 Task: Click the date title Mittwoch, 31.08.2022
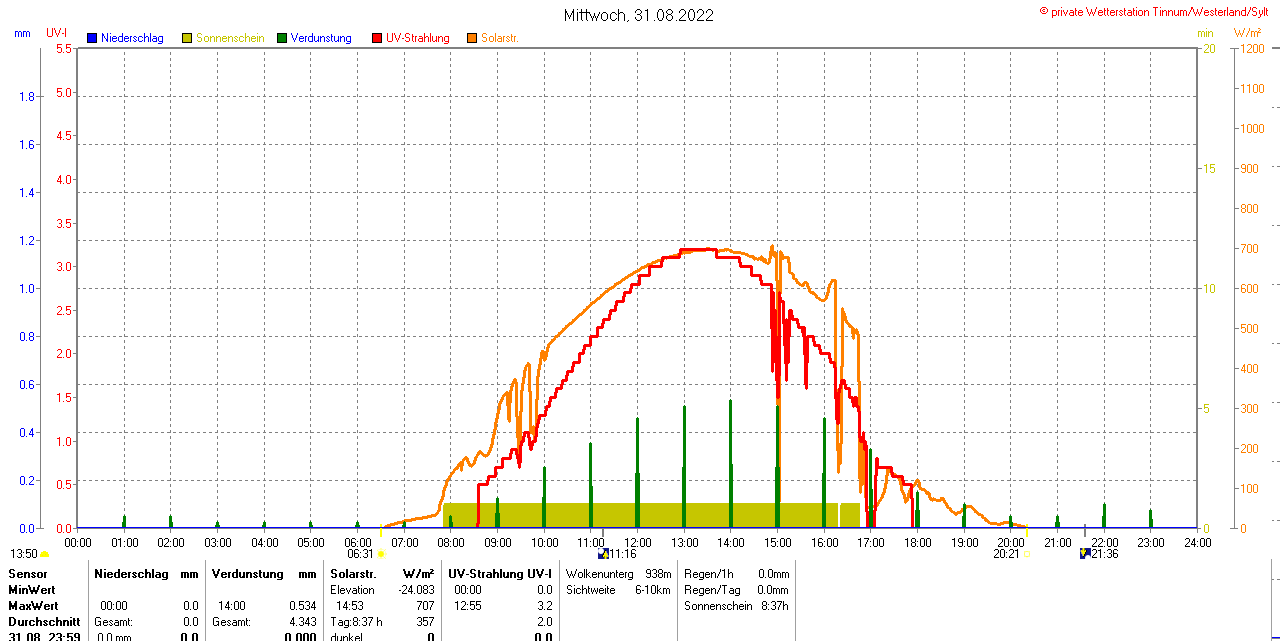[639, 15]
